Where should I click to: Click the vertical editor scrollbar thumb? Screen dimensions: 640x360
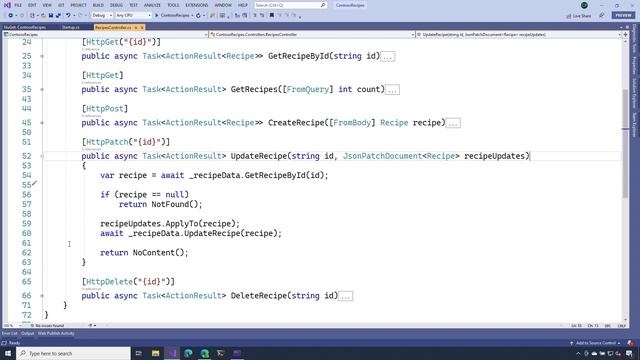point(625,143)
